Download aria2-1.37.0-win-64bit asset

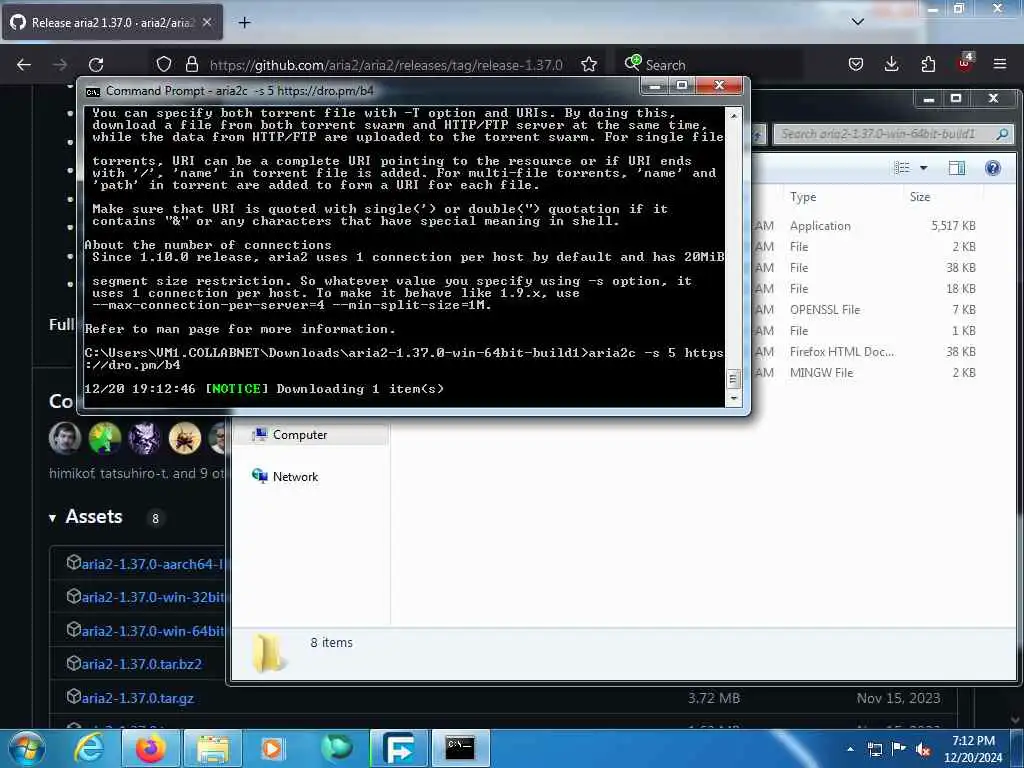[x=153, y=631]
